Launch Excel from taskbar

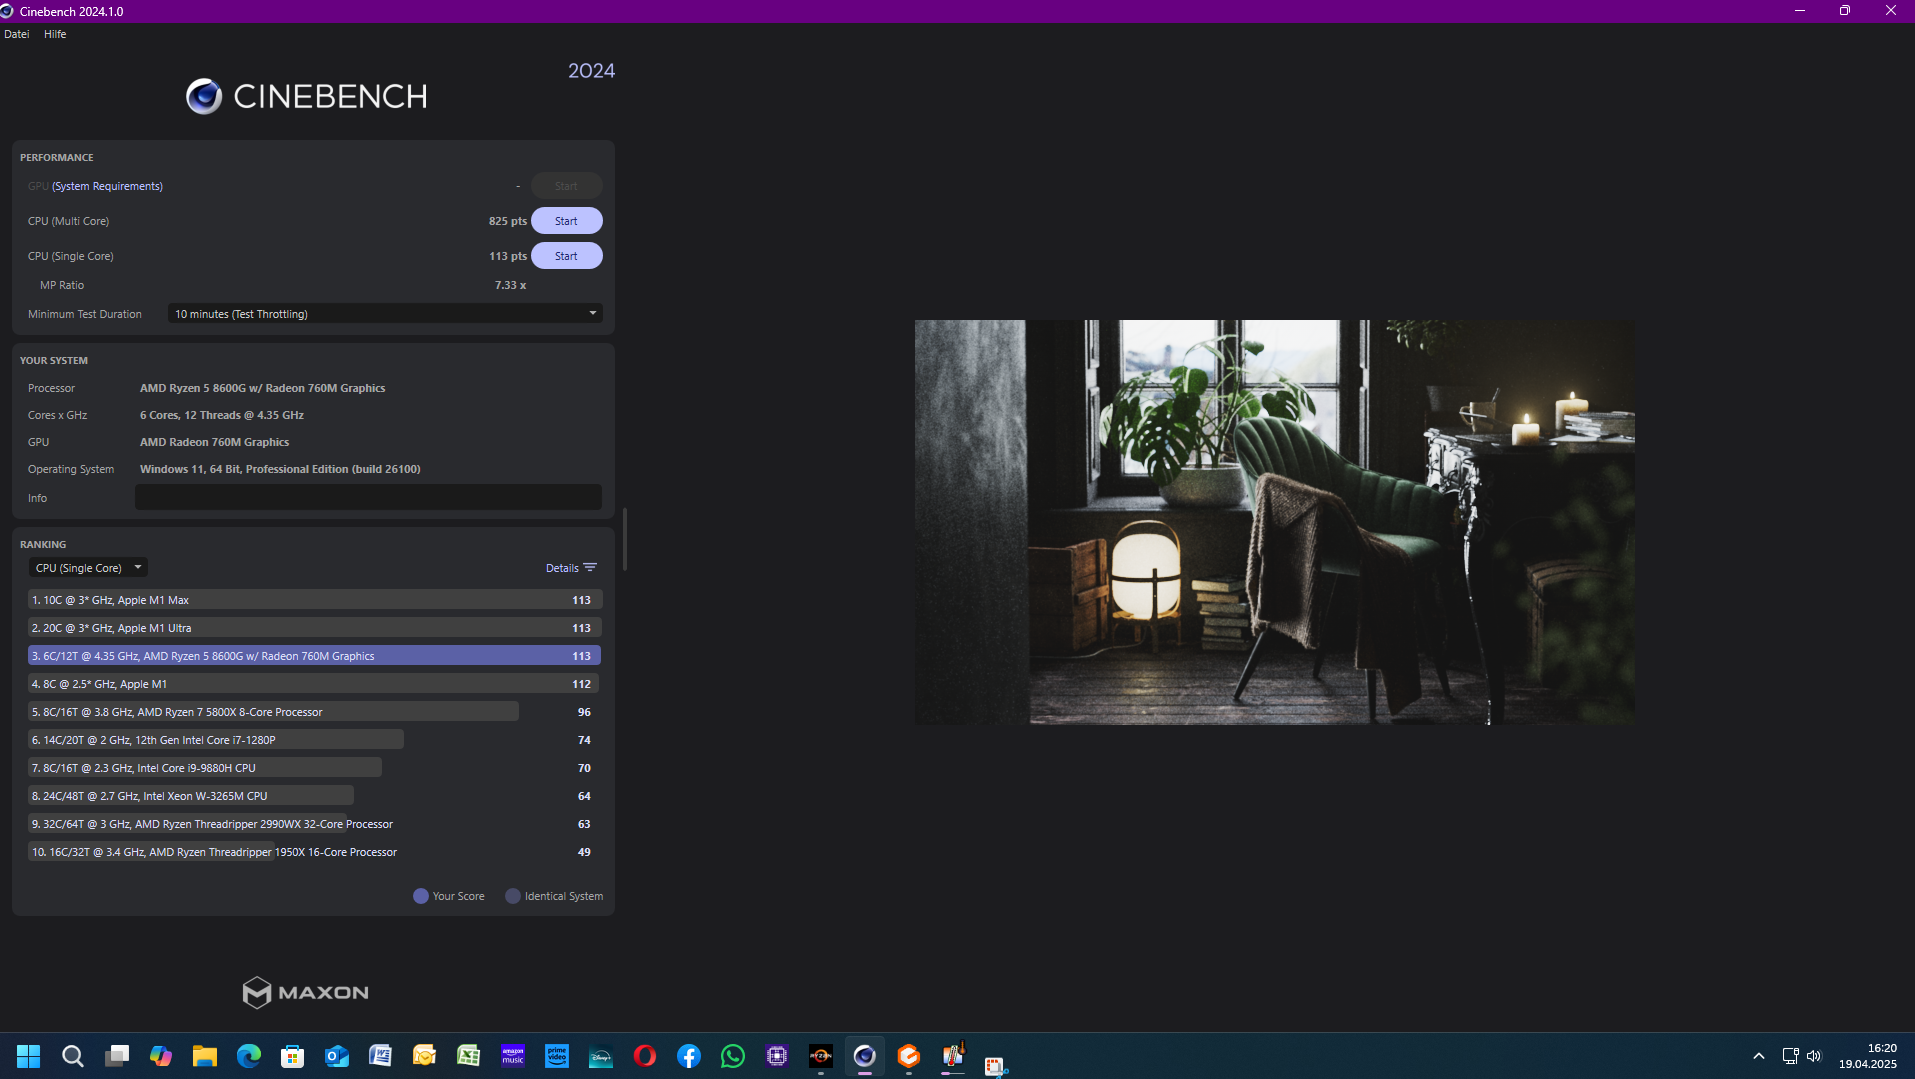point(469,1056)
